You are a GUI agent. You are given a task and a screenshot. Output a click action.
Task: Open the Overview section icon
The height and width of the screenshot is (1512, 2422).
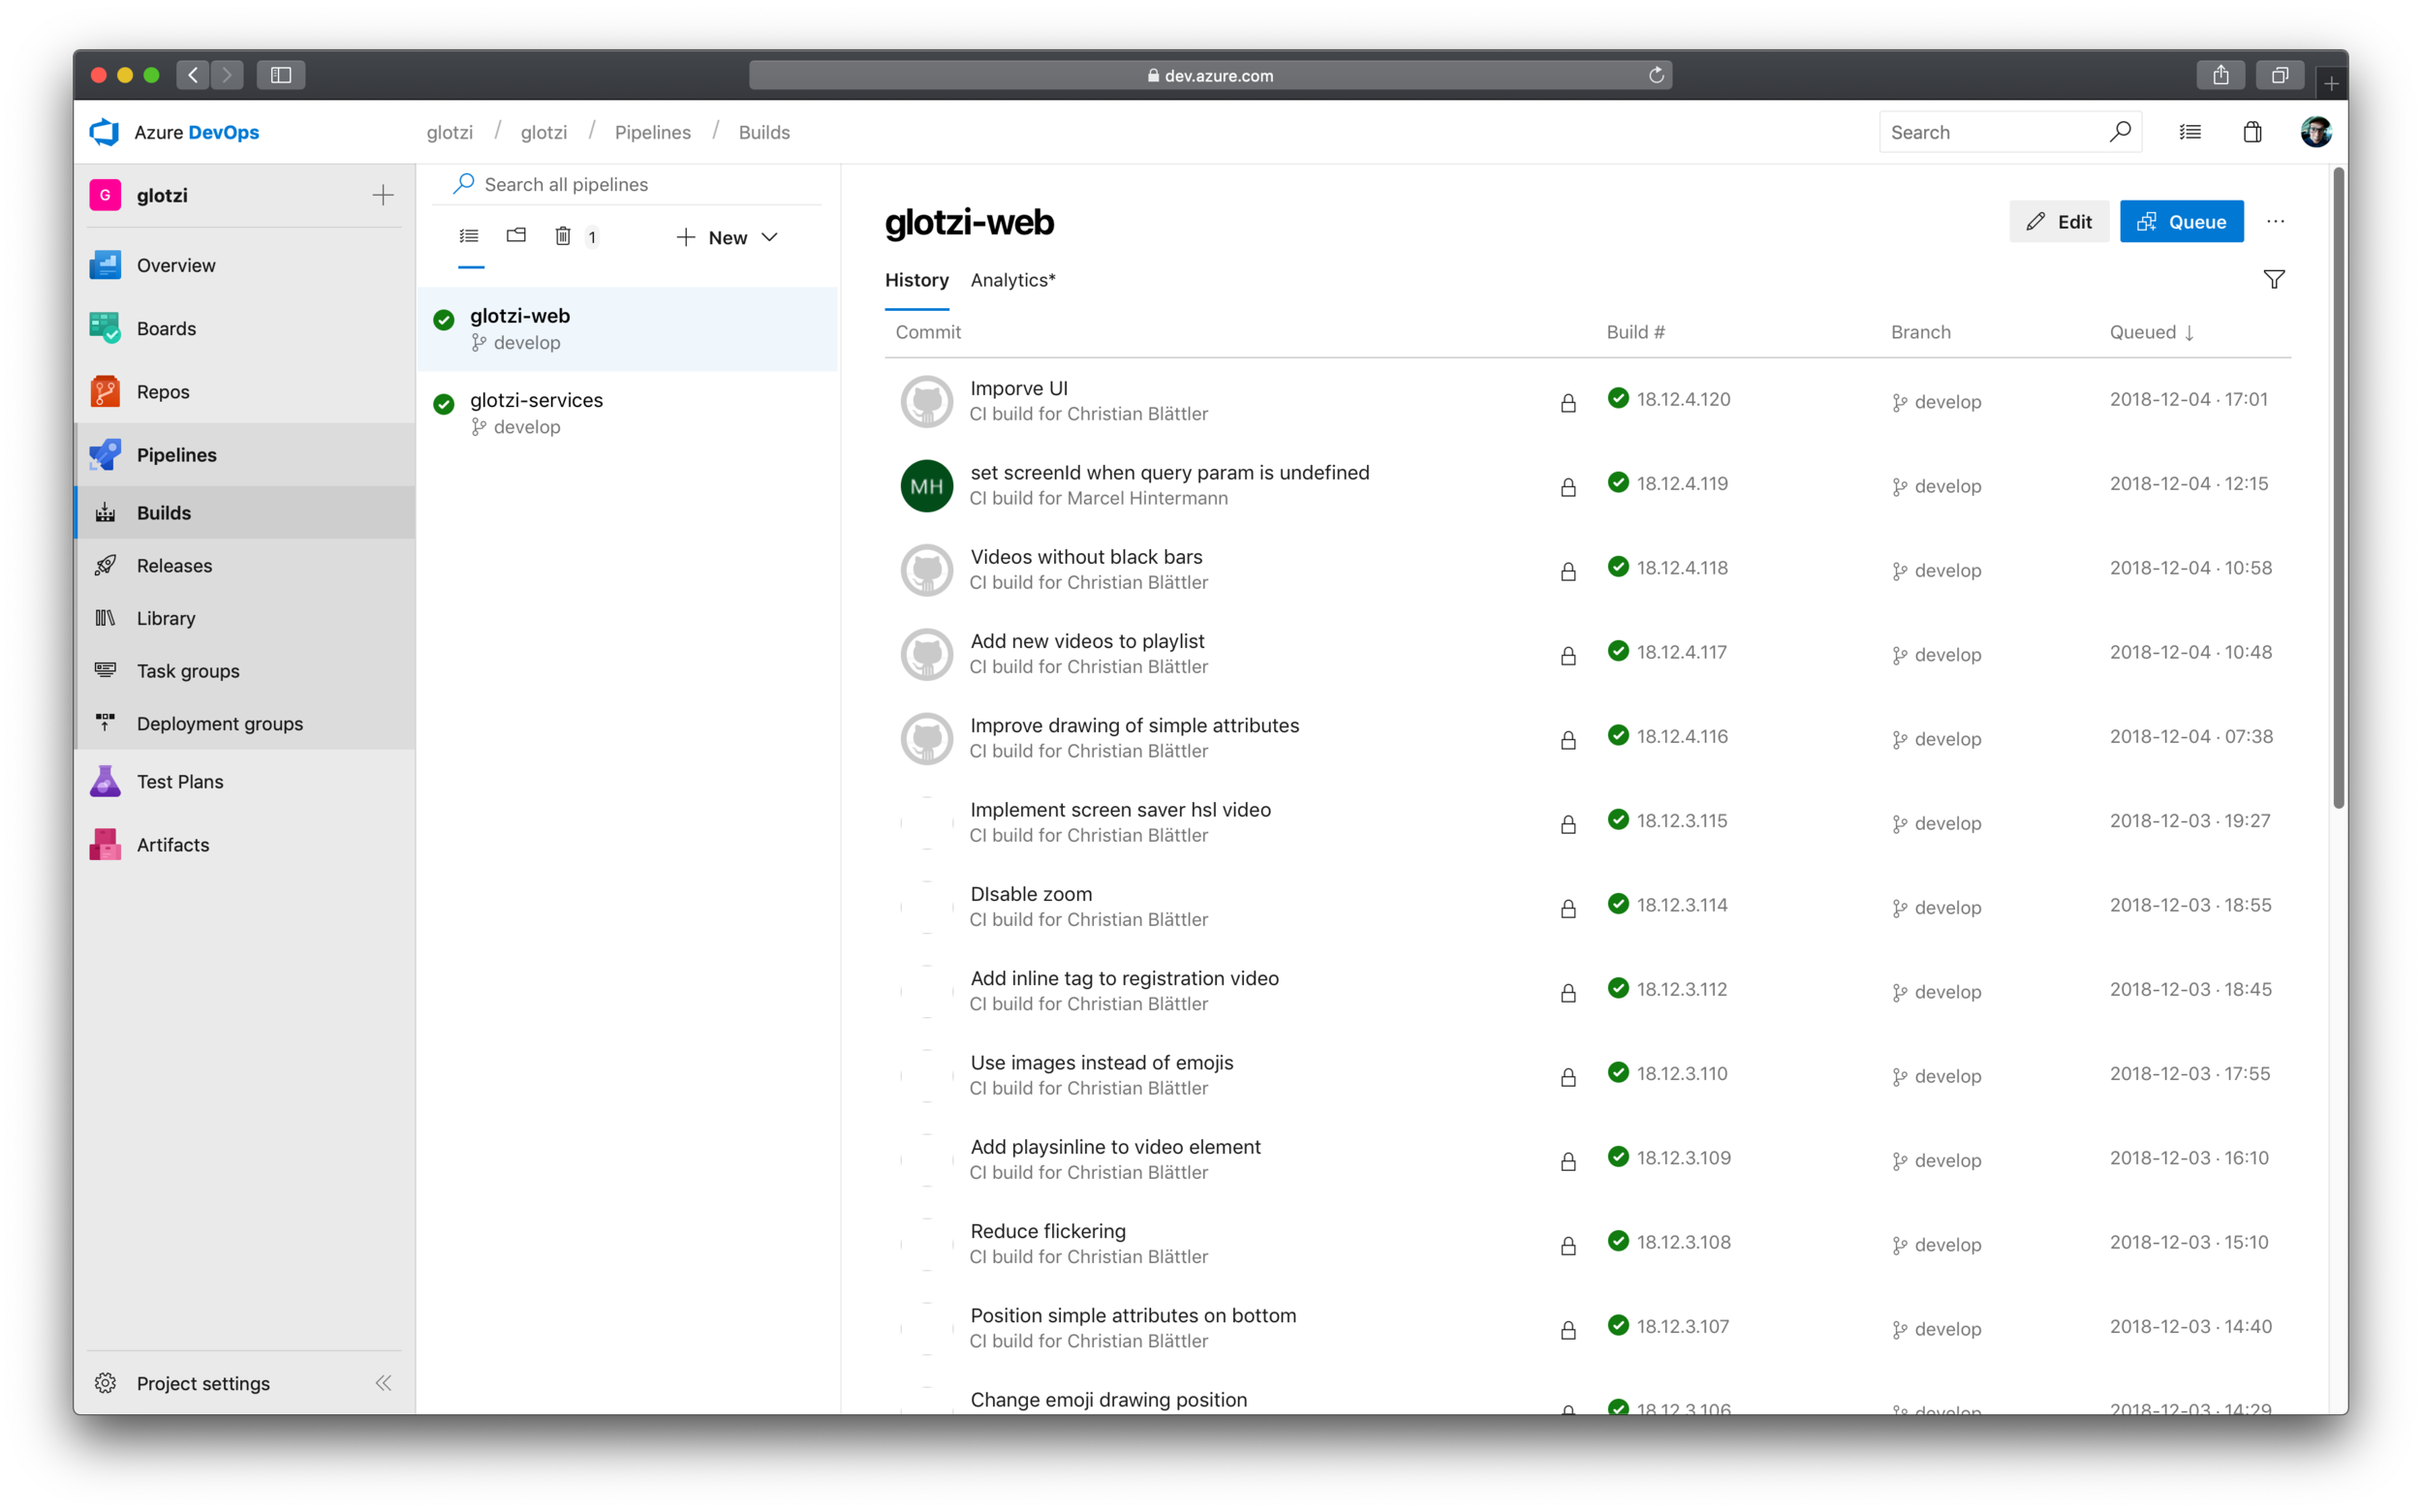(105, 265)
